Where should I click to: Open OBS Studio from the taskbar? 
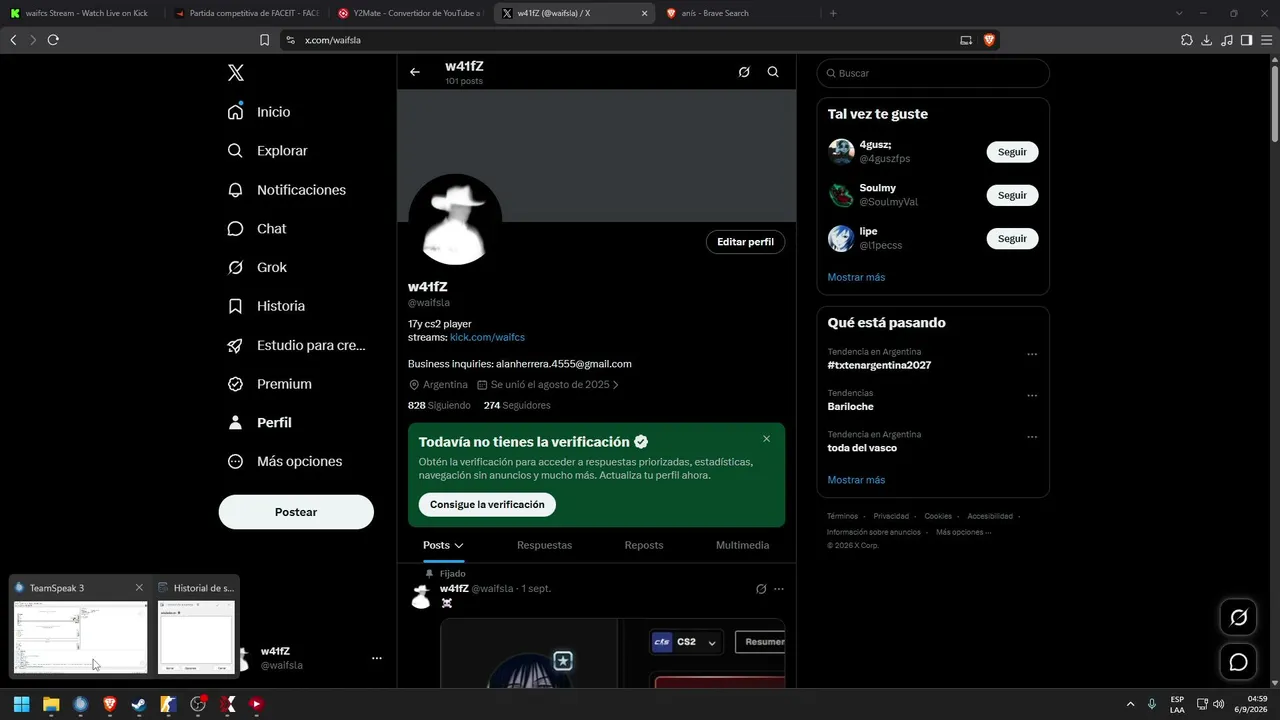[x=198, y=704]
